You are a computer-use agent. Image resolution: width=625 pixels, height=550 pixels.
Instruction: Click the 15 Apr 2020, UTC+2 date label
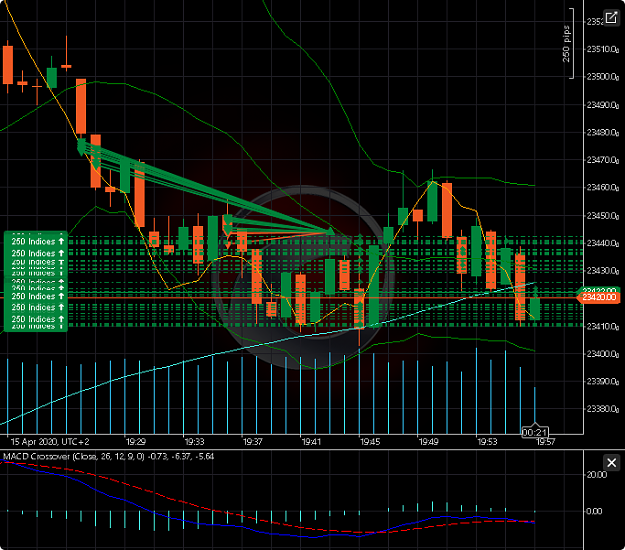[50, 442]
